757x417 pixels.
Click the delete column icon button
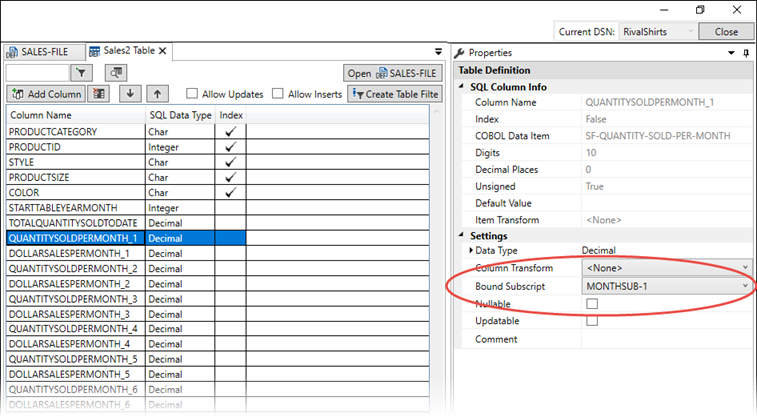pos(100,94)
